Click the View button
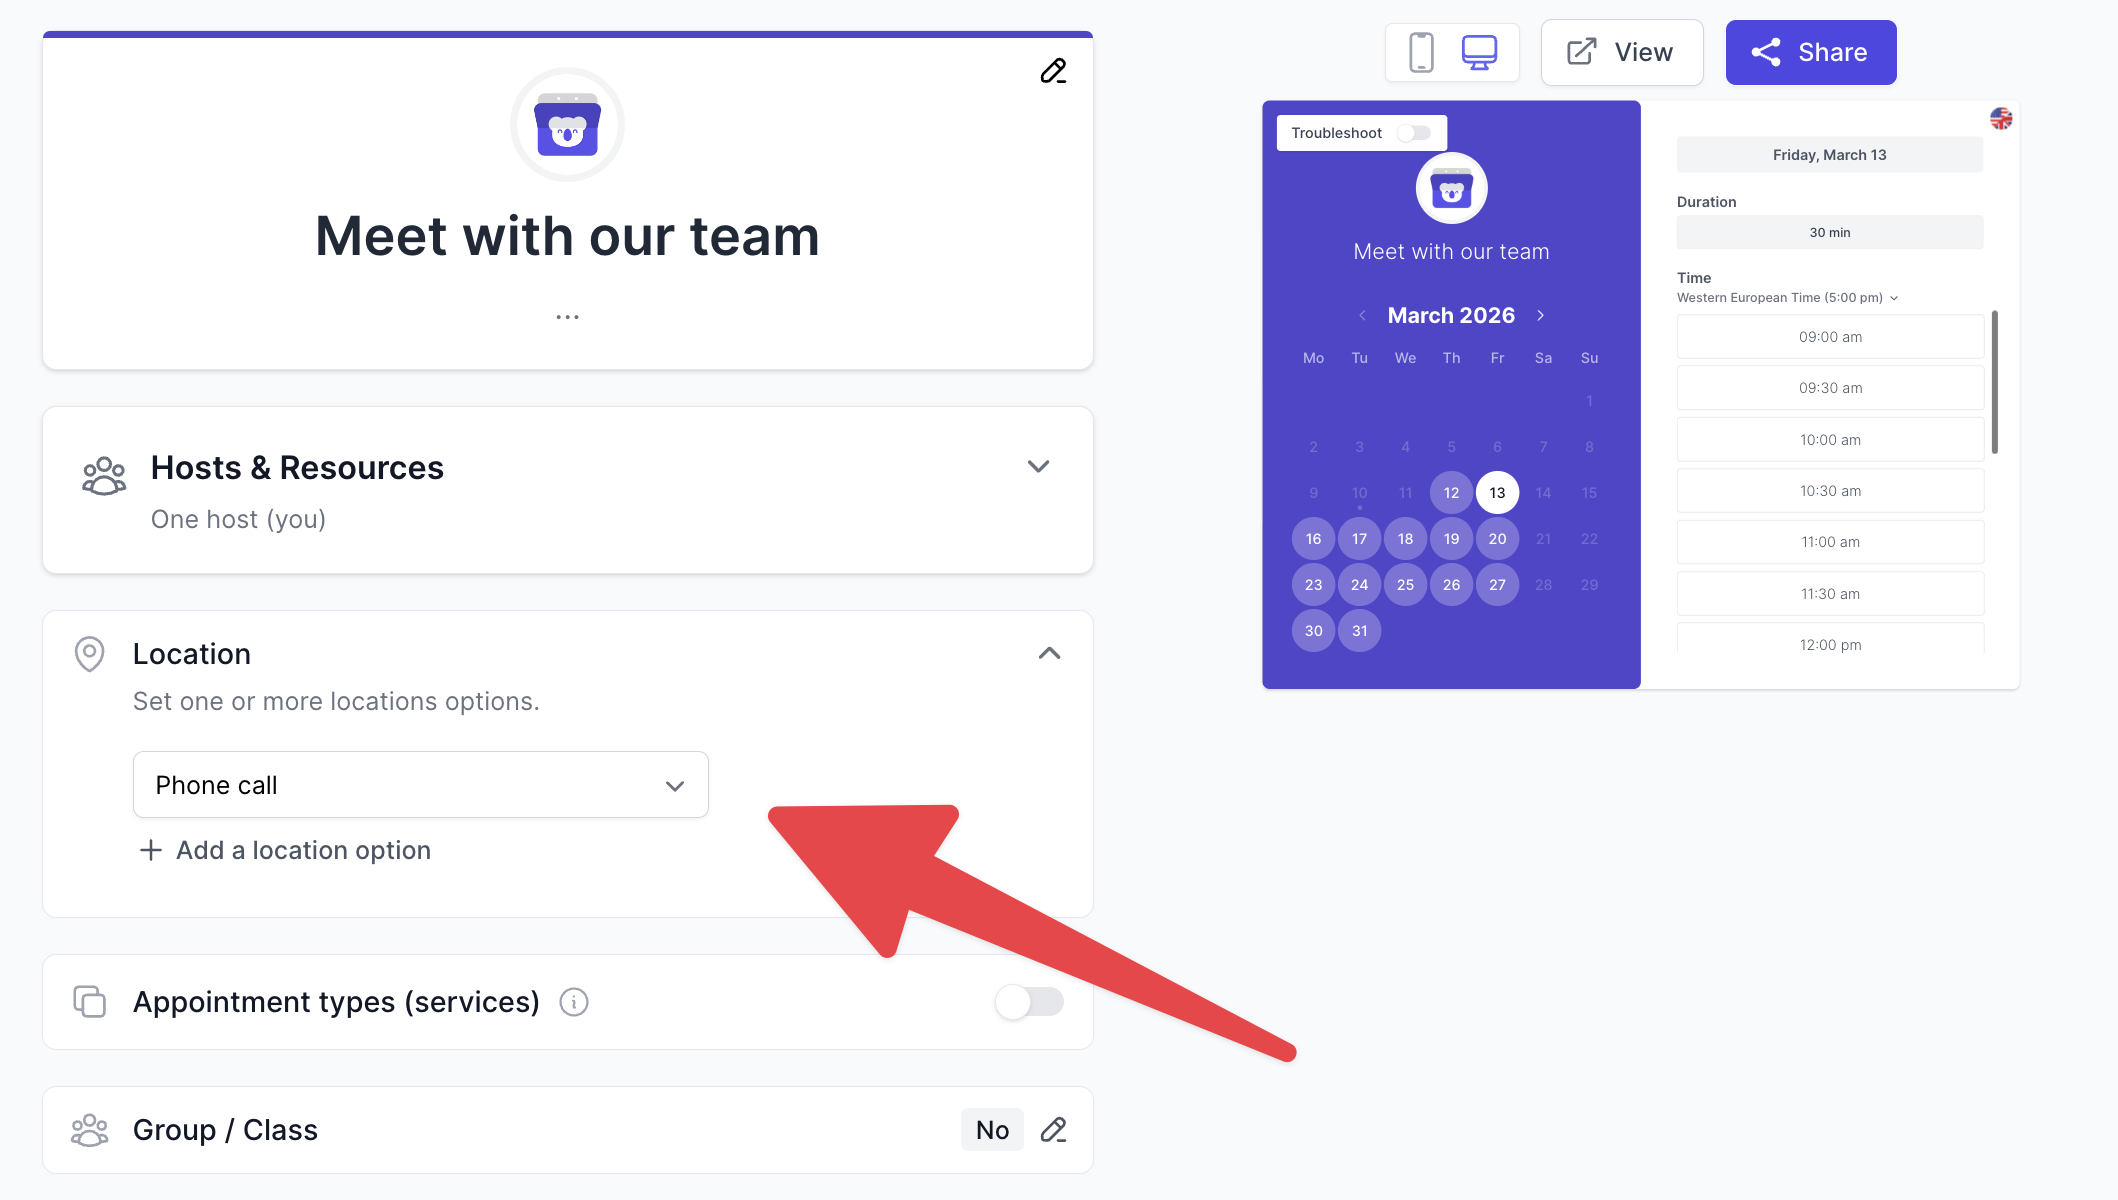Screen dimensions: 2118x1200 [x=1622, y=52]
